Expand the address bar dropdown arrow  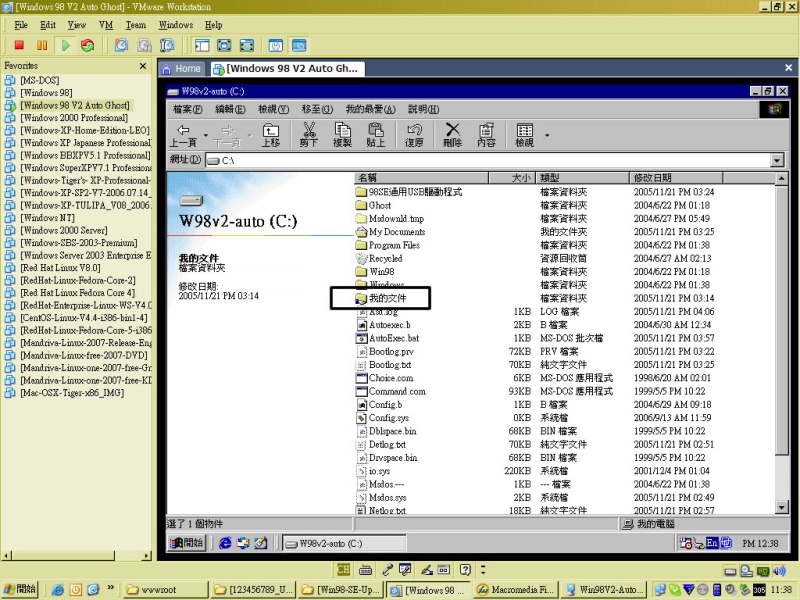click(777, 160)
